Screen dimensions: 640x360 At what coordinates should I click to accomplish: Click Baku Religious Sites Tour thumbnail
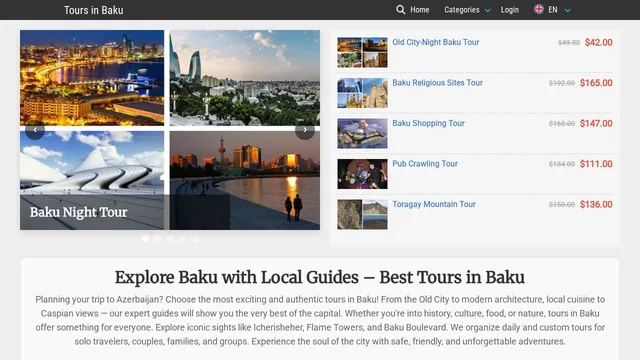coord(362,93)
